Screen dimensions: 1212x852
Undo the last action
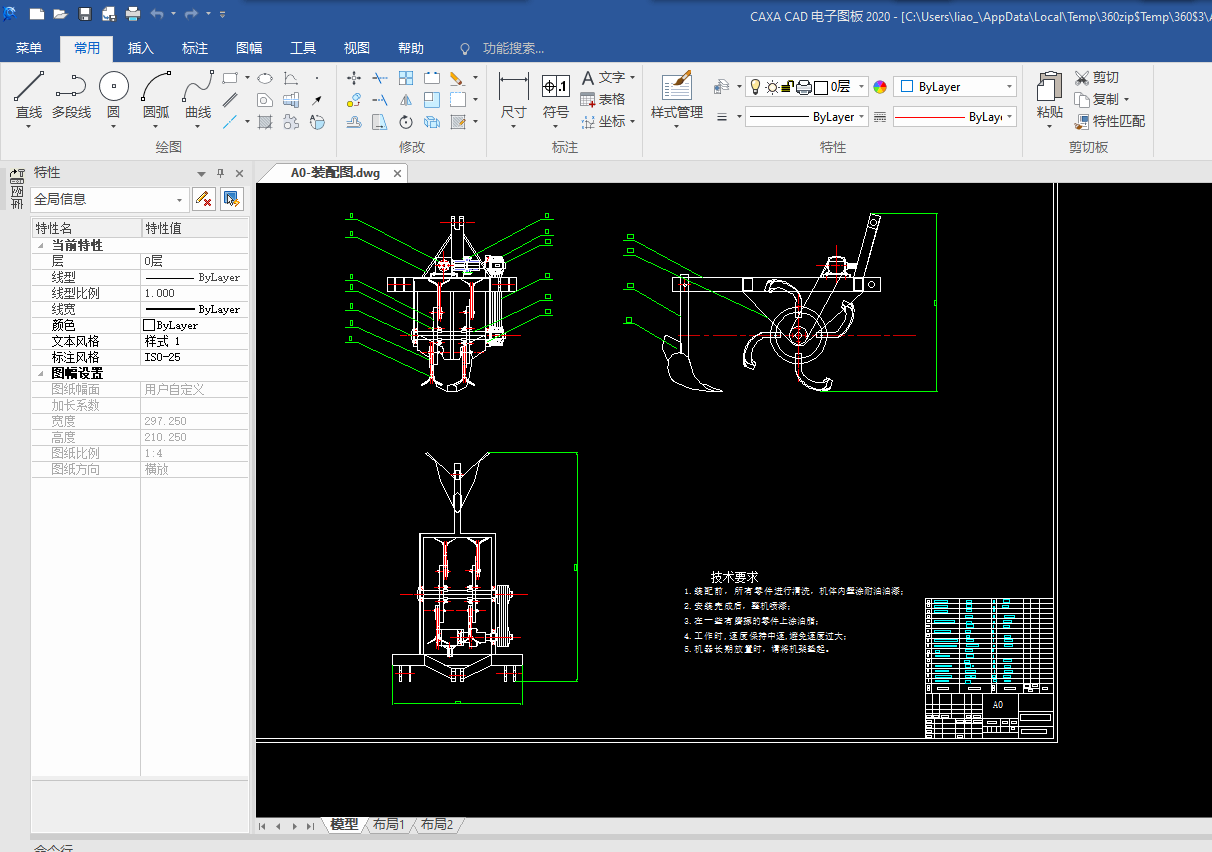click(x=157, y=14)
